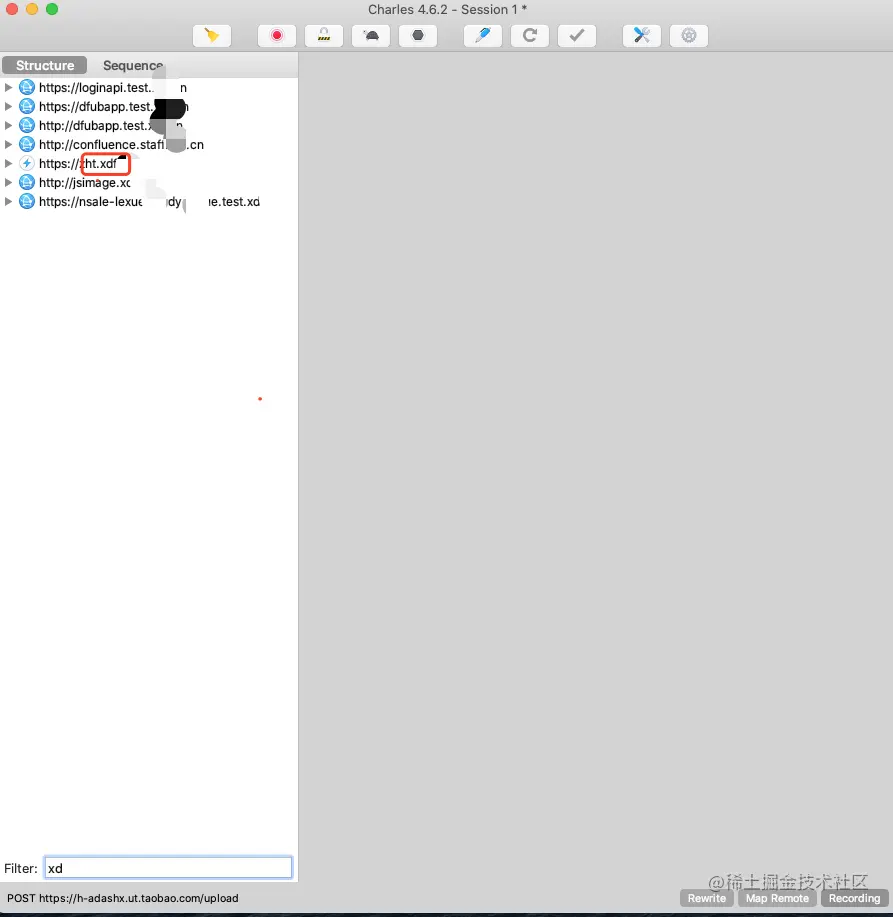Toggle SSL proxying padlock icon

tap(323, 36)
